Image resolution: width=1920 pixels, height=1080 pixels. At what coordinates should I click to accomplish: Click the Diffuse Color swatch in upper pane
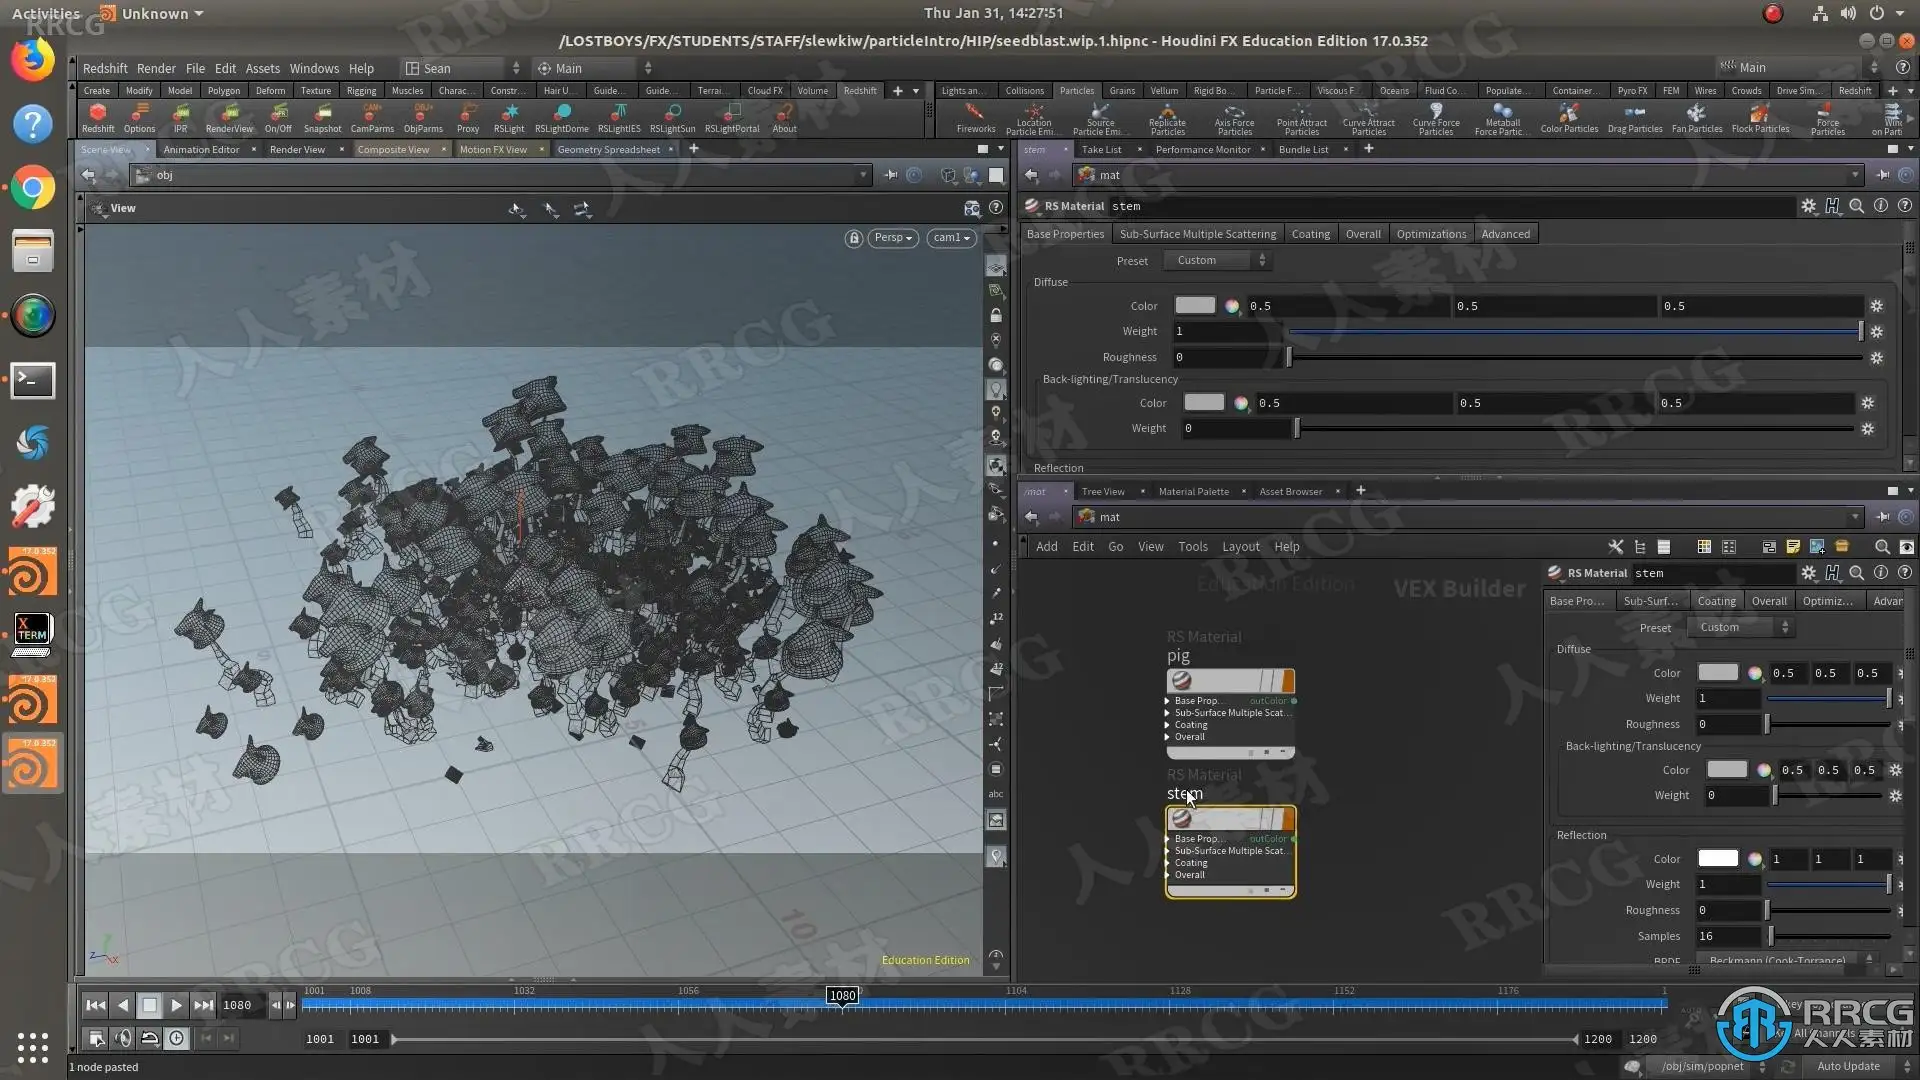click(x=1195, y=305)
